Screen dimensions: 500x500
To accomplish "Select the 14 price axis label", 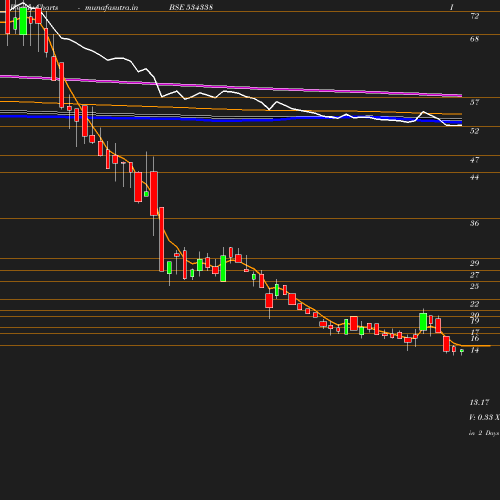I will (474, 350).
